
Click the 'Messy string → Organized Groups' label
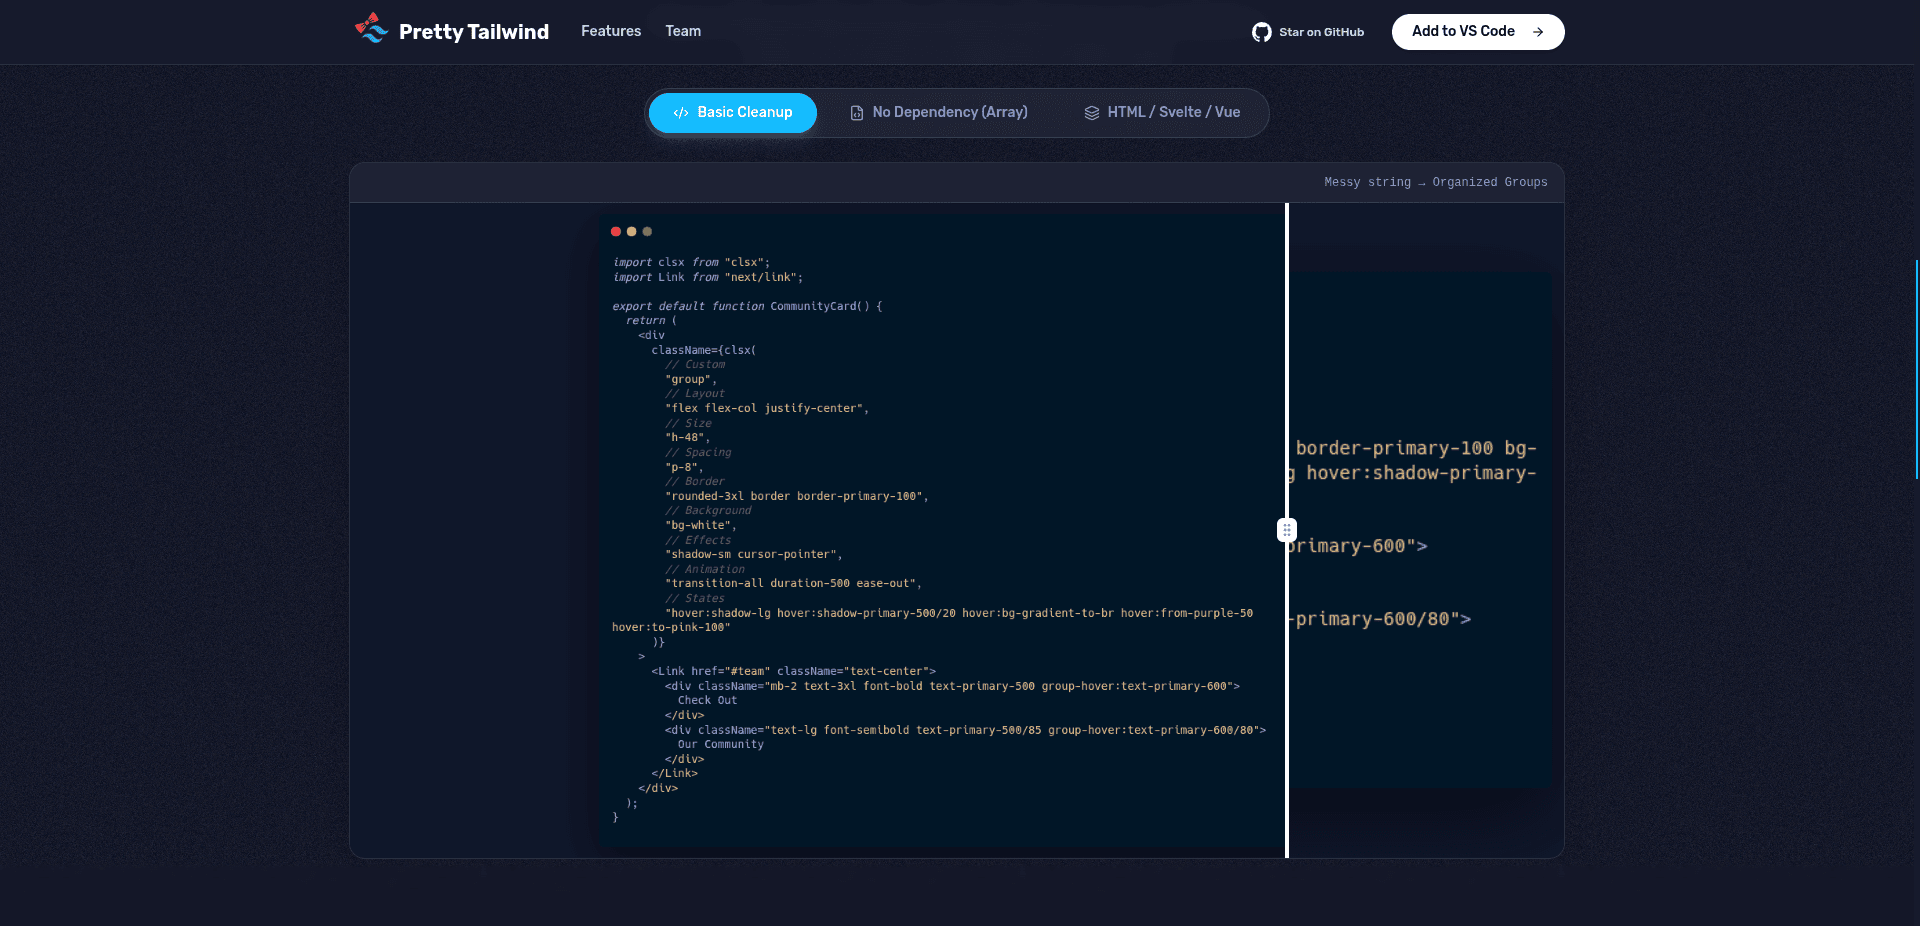click(x=1436, y=182)
